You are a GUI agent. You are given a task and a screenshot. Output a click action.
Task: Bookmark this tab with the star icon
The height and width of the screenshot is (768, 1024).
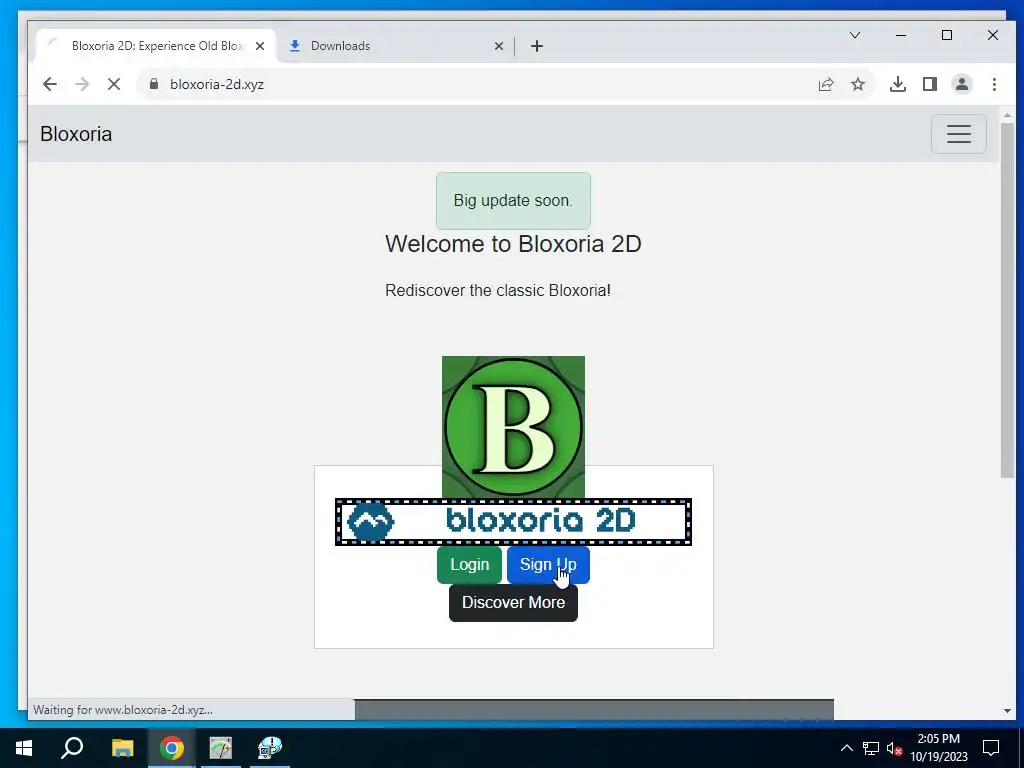point(858,84)
